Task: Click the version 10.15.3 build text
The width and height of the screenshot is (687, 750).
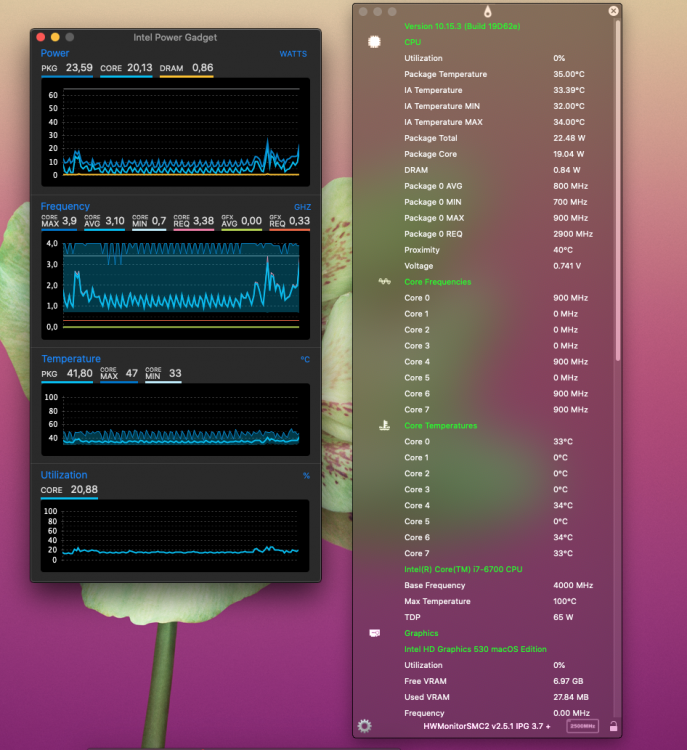Action: pyautogui.click(x=462, y=26)
